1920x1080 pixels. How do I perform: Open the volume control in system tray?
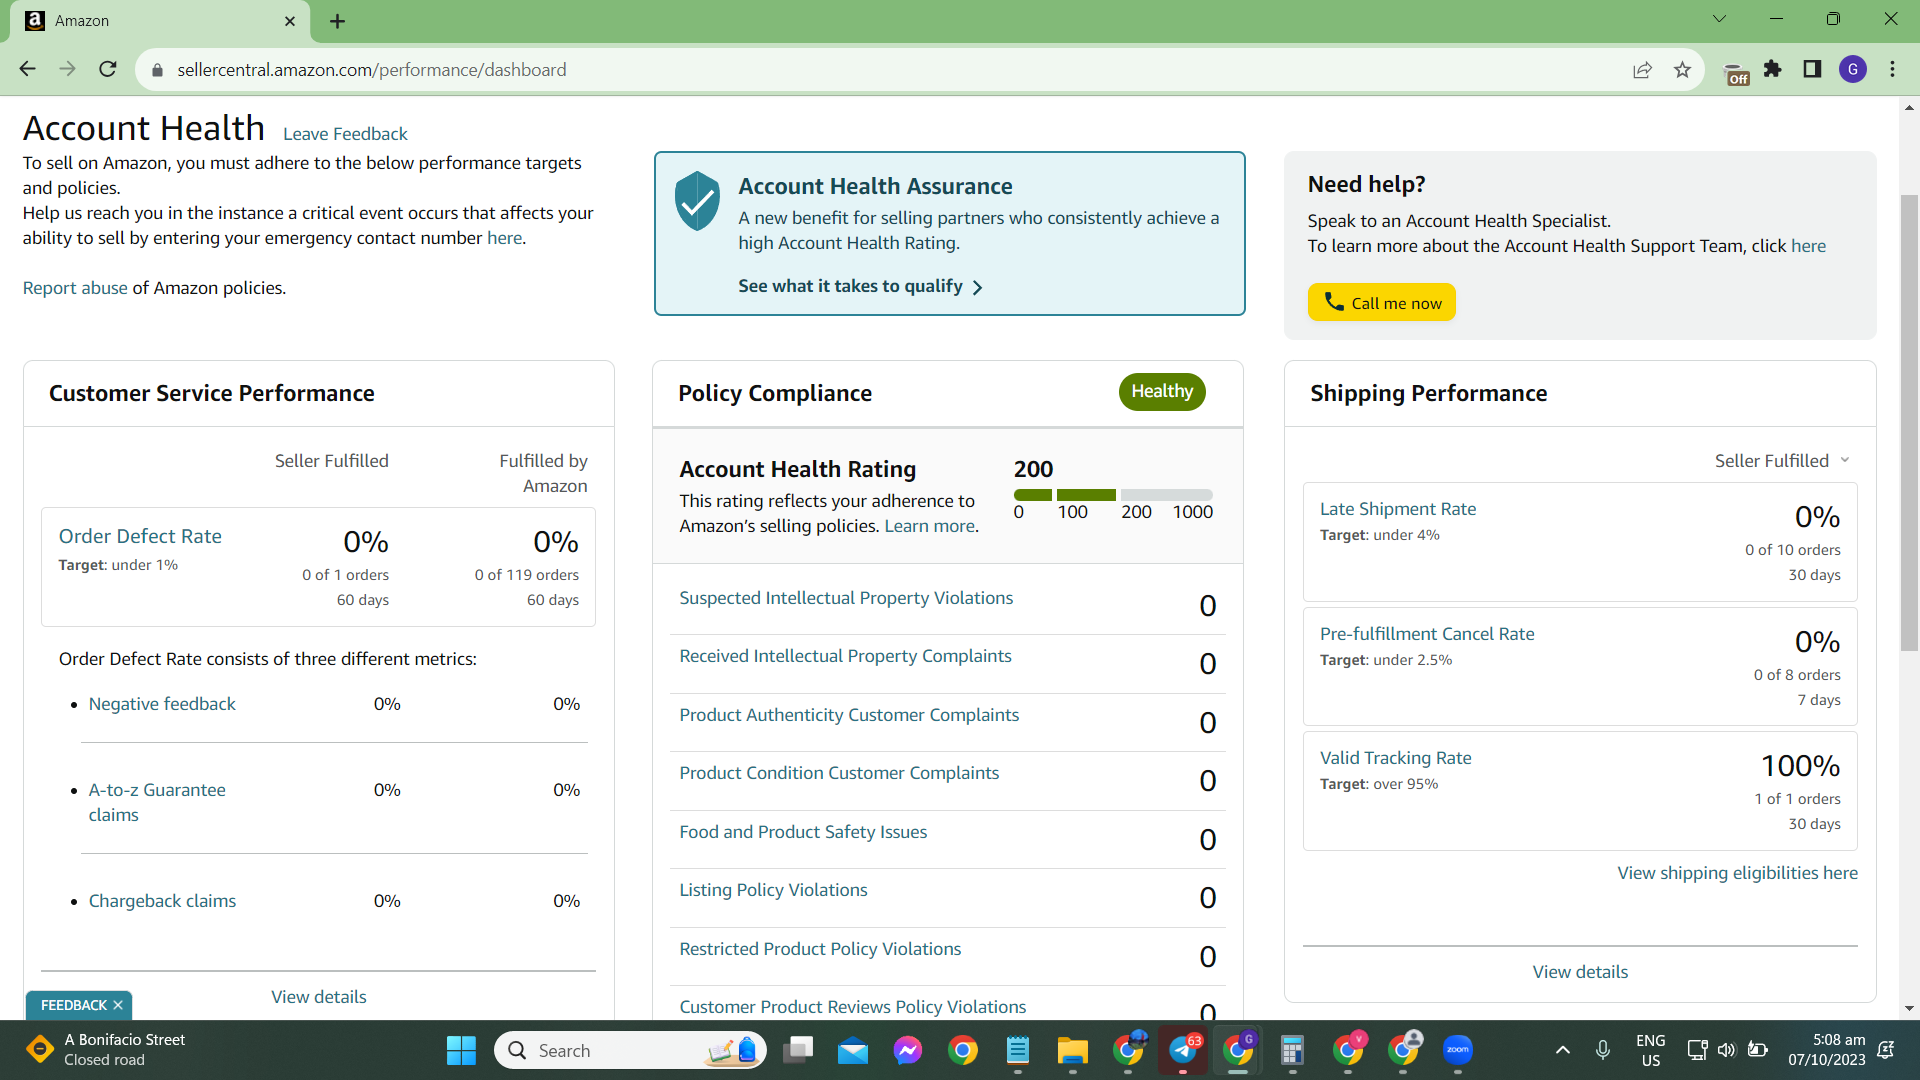tap(1726, 1050)
